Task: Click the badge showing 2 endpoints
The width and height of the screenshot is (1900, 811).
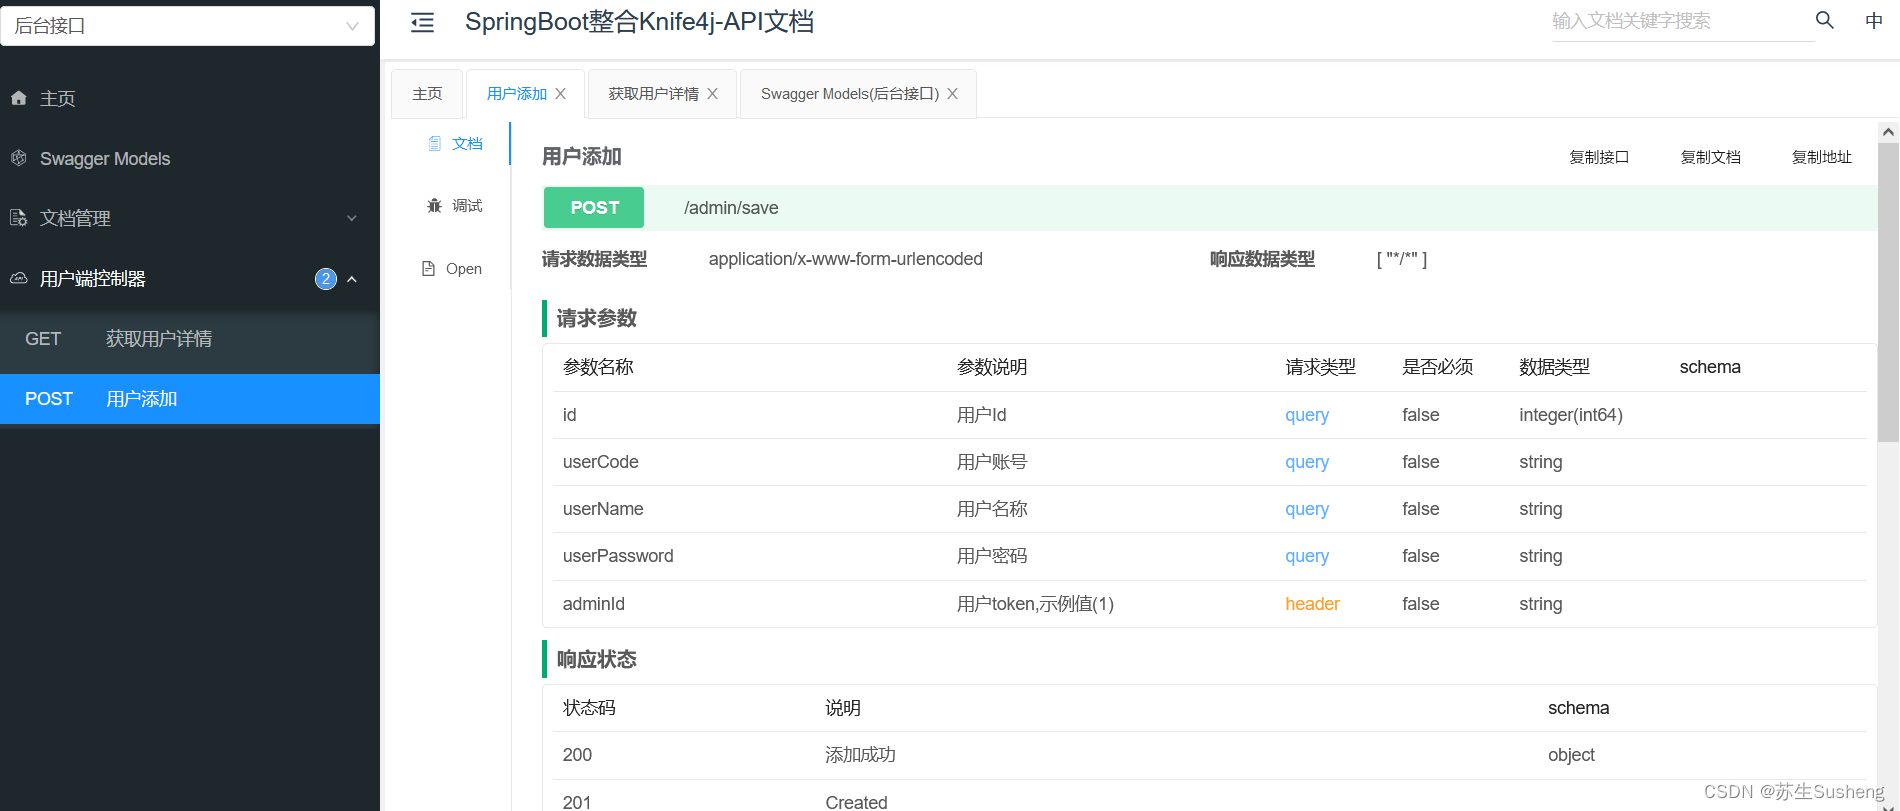Action: point(326,279)
